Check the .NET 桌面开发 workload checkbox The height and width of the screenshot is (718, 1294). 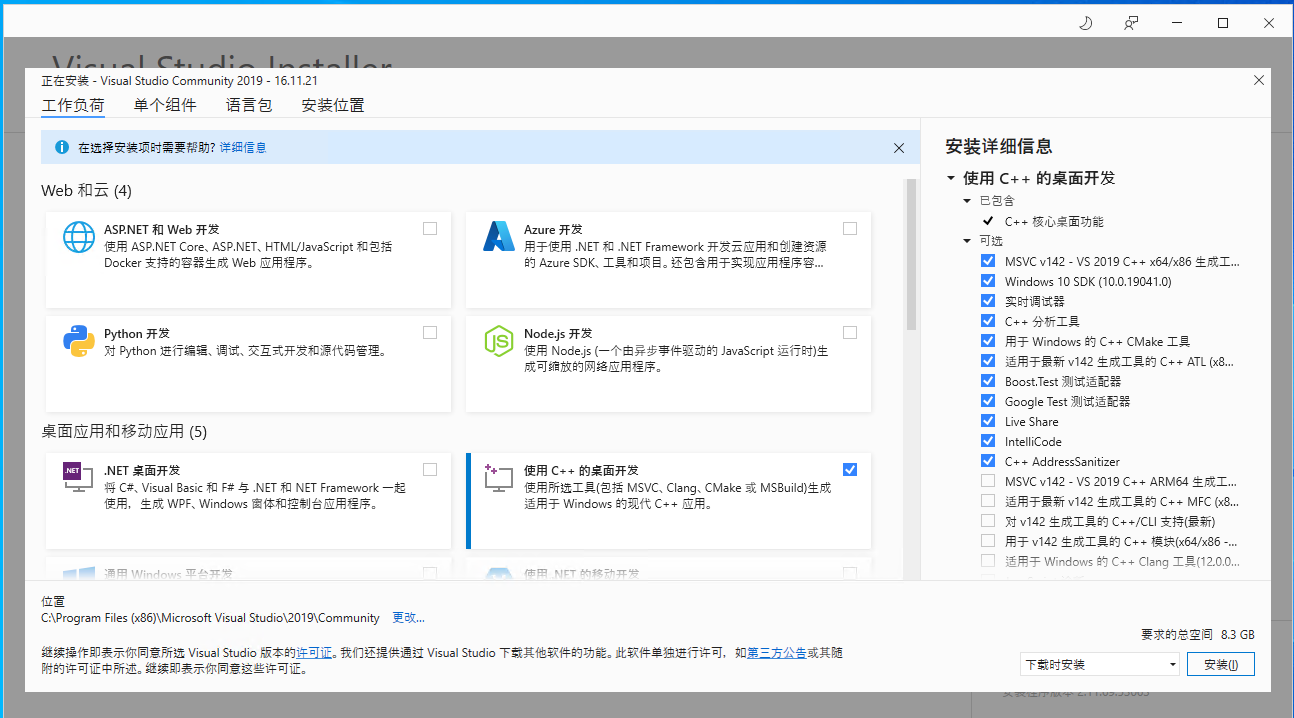[430, 469]
